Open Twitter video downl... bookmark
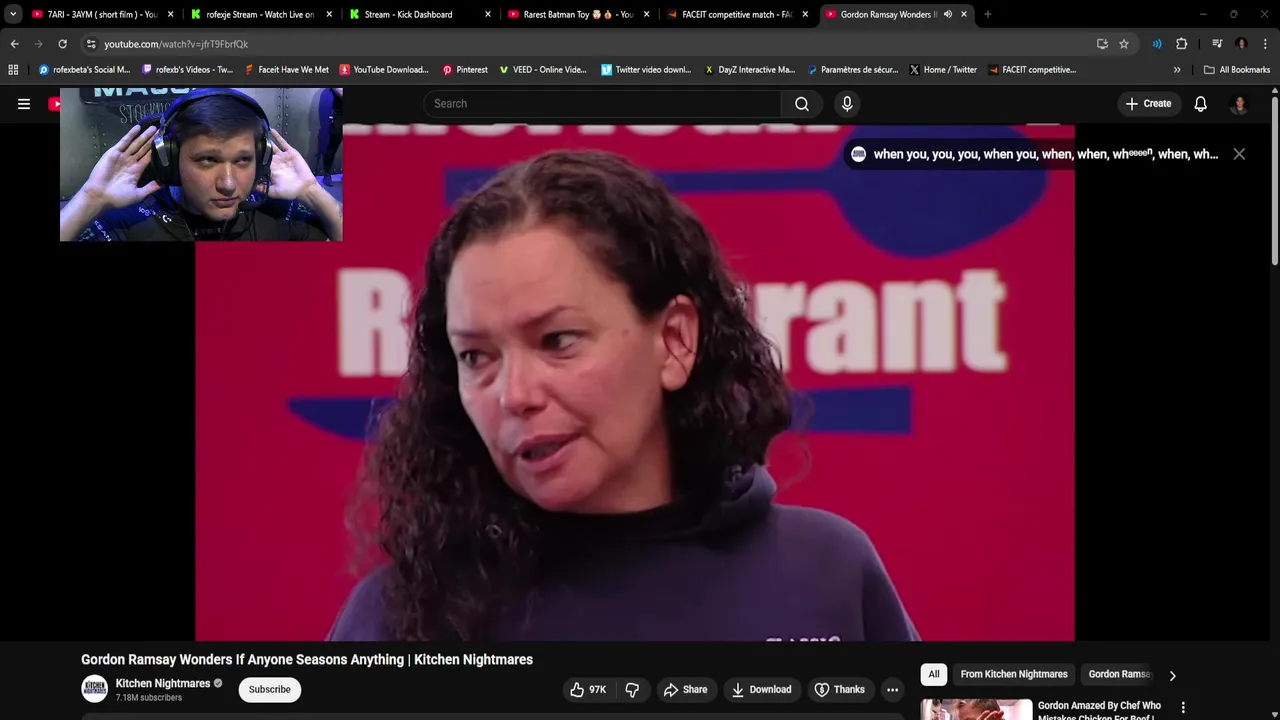The height and width of the screenshot is (720, 1280). click(646, 70)
